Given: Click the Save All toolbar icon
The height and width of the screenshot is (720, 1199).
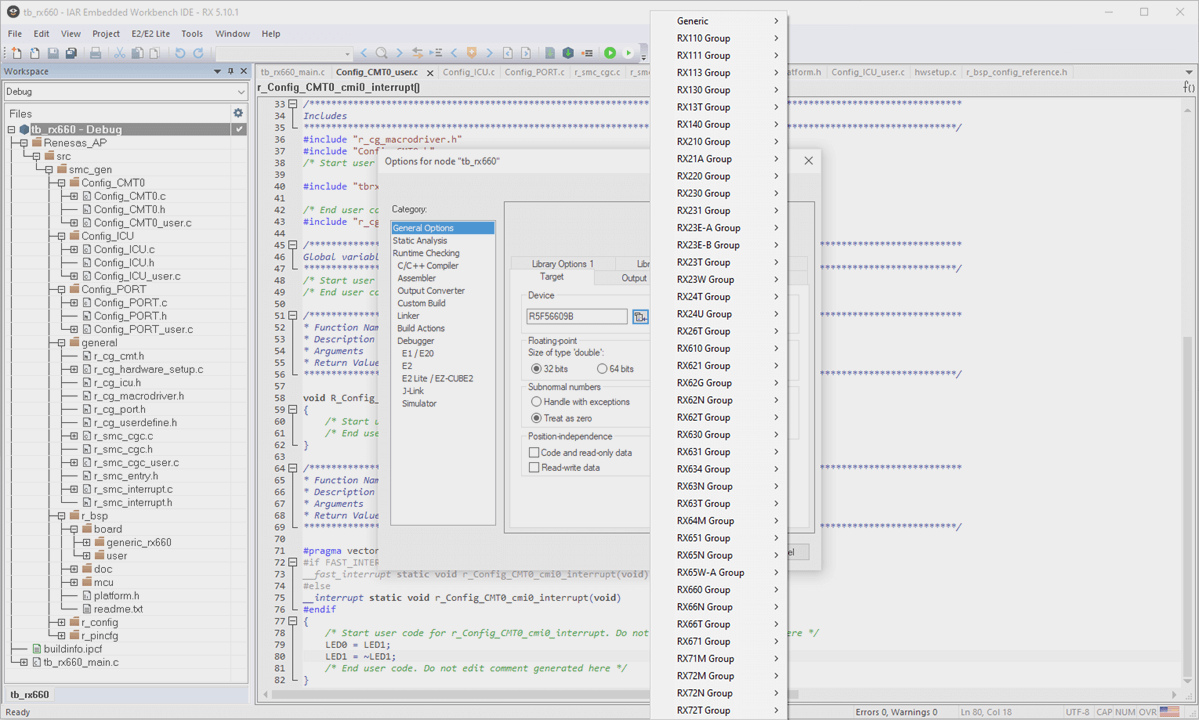Looking at the screenshot, I should 71,53.
